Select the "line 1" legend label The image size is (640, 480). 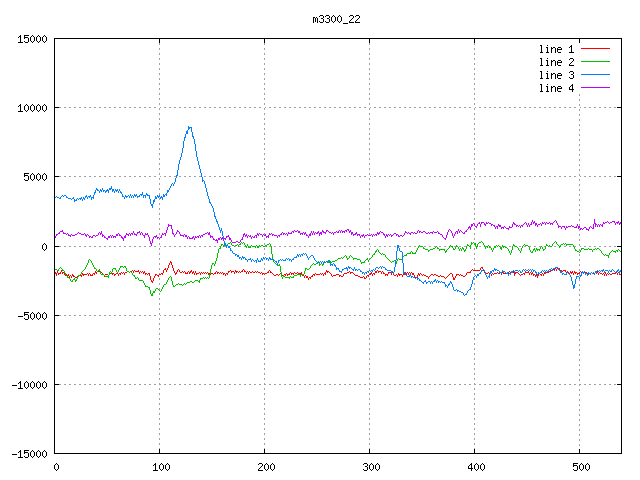click(557, 49)
